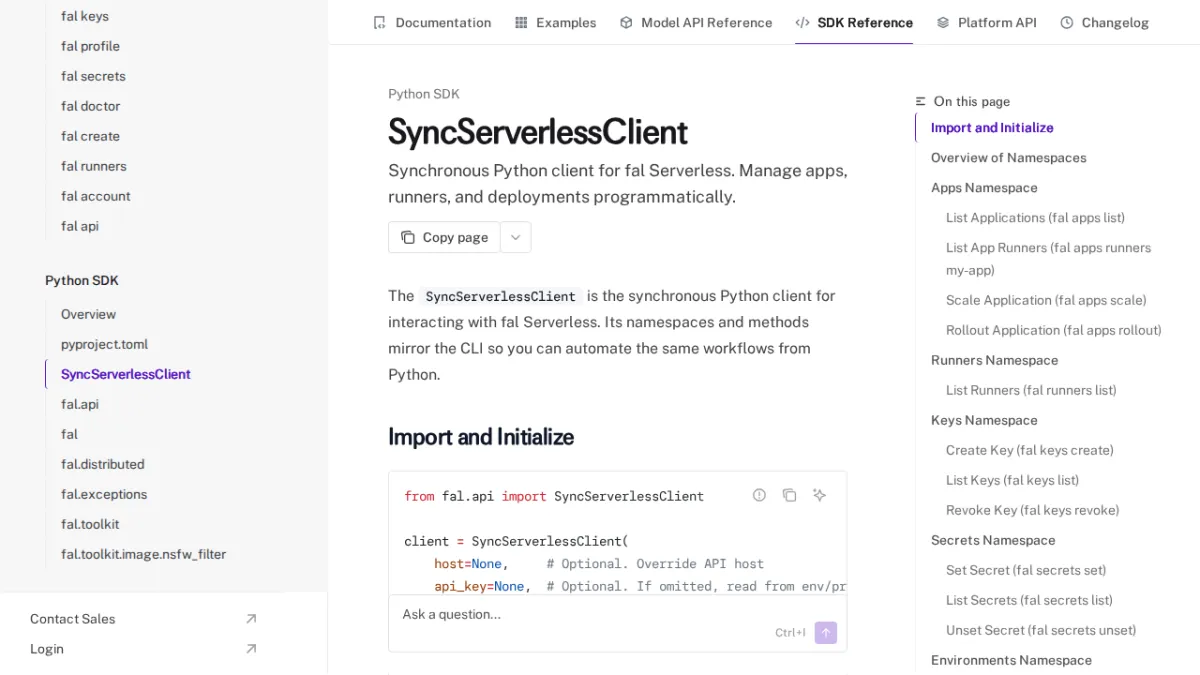
Task: Jump to Overview of Namespaces
Action: coord(1008,158)
